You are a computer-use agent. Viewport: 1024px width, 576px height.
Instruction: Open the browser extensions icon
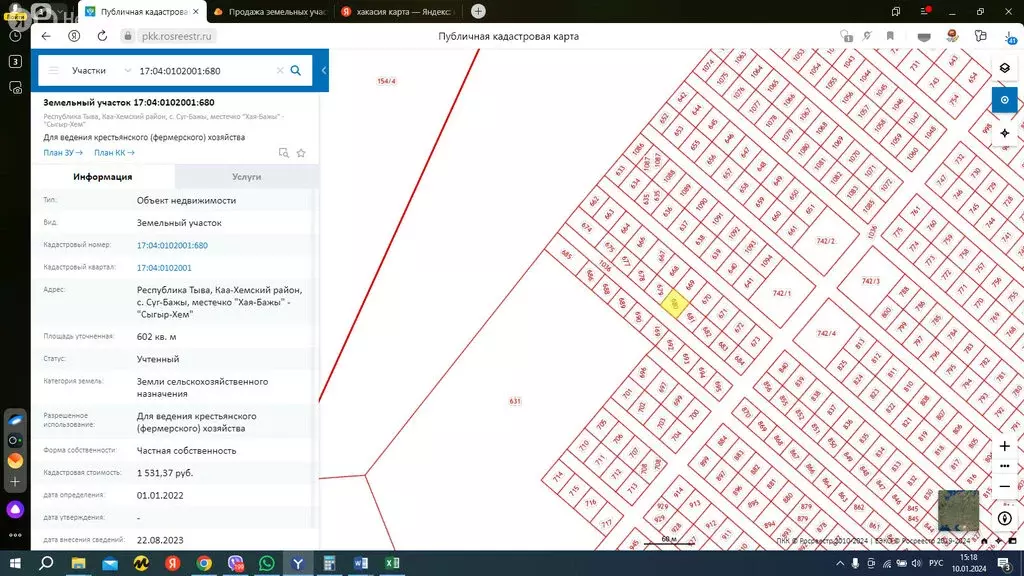[980, 36]
